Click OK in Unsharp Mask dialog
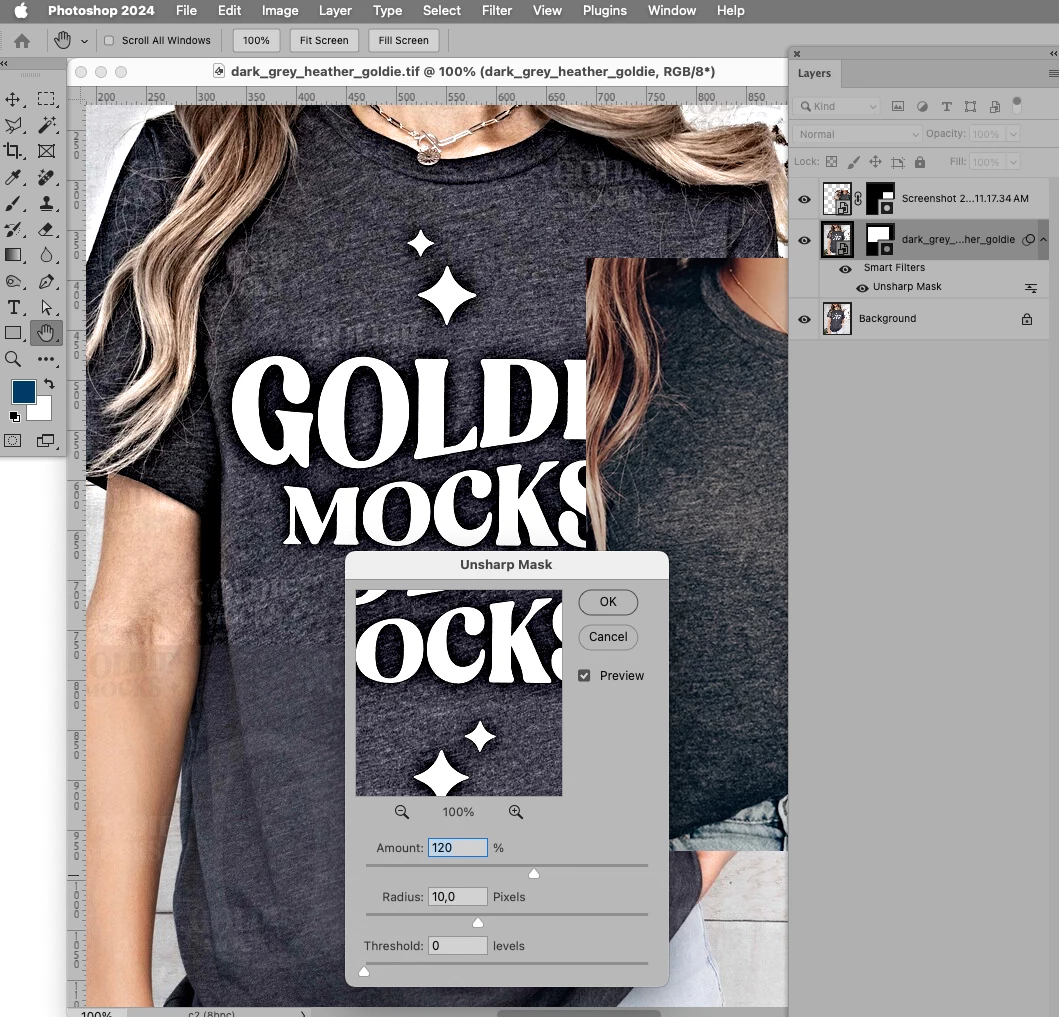This screenshot has width=1059, height=1017. tap(608, 602)
